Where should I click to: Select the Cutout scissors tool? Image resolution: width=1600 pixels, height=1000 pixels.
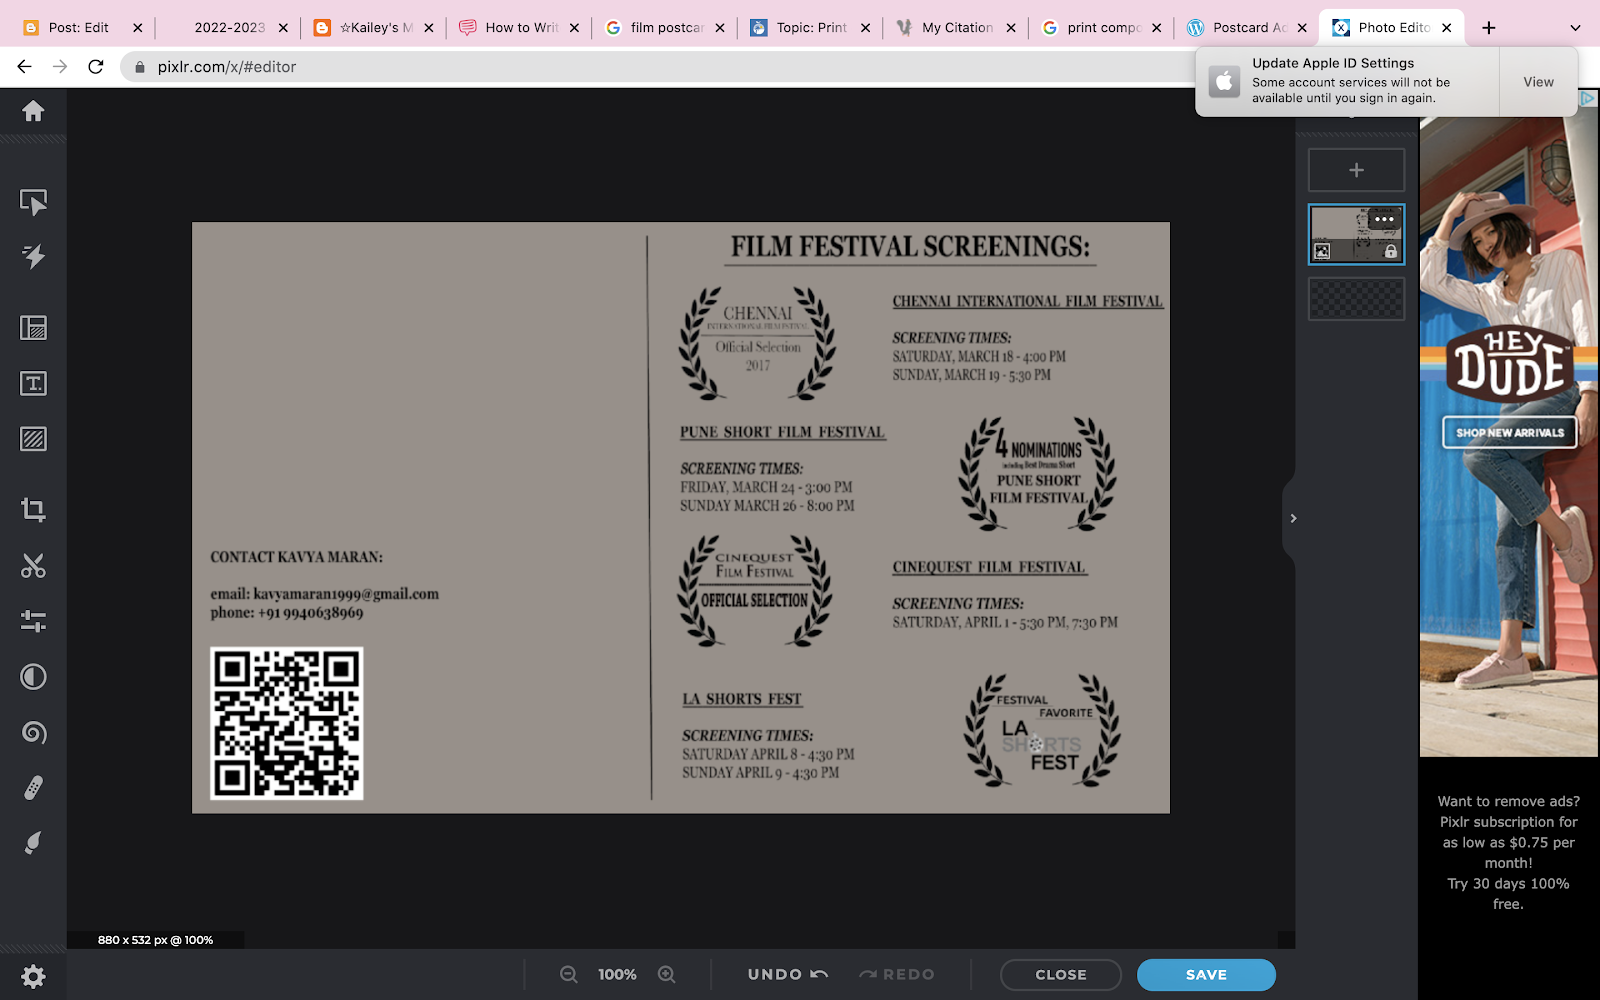tap(33, 566)
